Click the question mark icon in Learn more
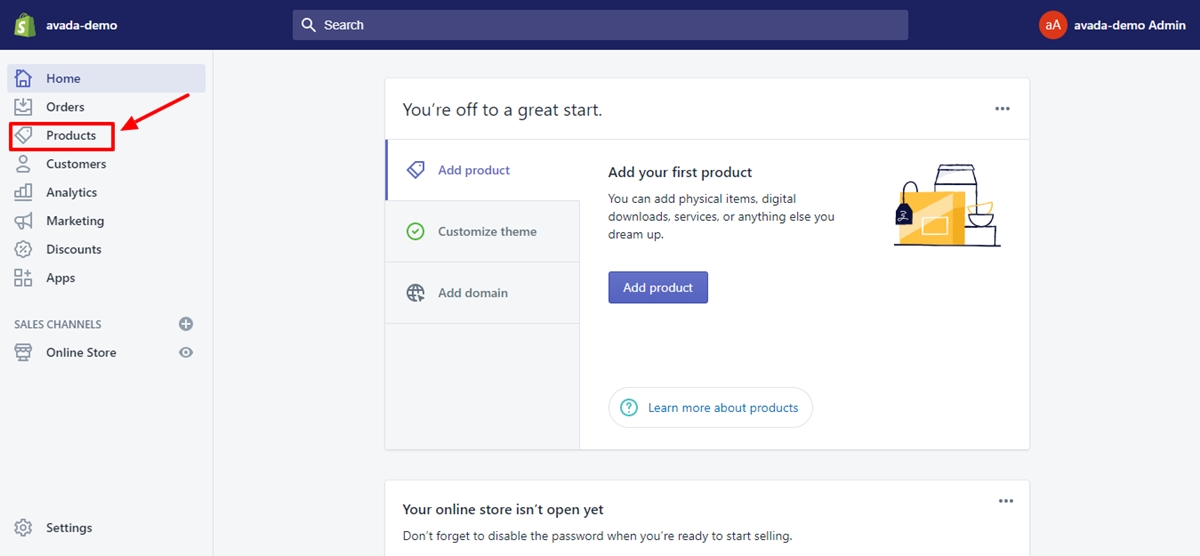Screen dimensions: 1200x556 tap(629, 407)
